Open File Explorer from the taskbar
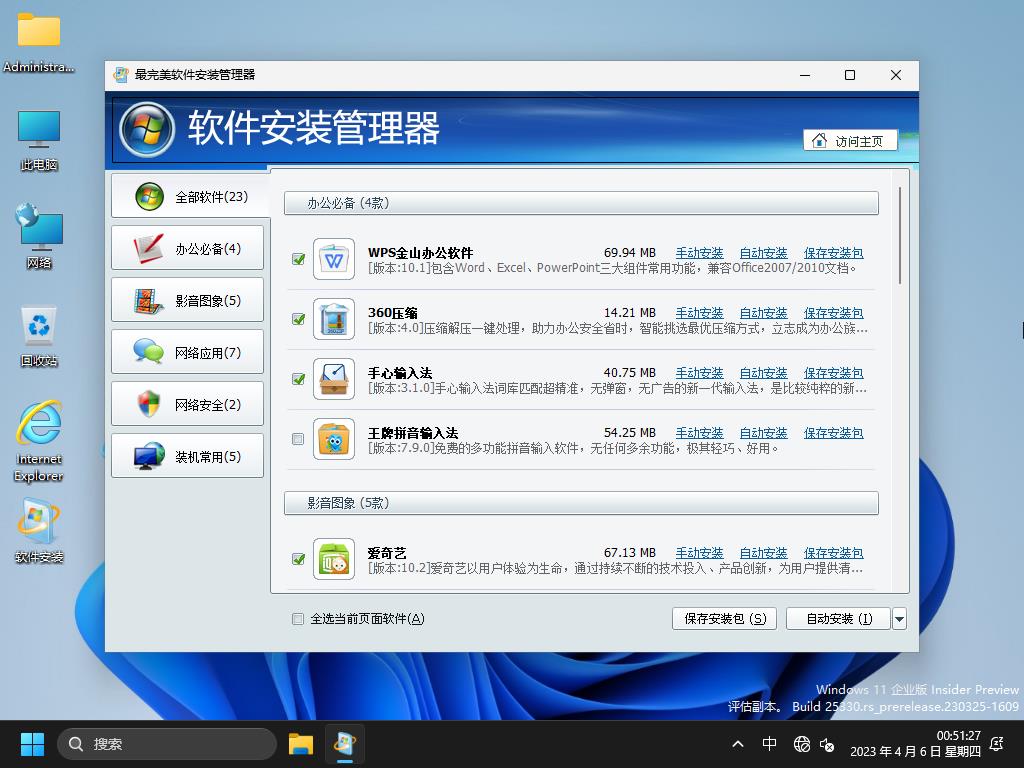1024x768 pixels. point(301,744)
